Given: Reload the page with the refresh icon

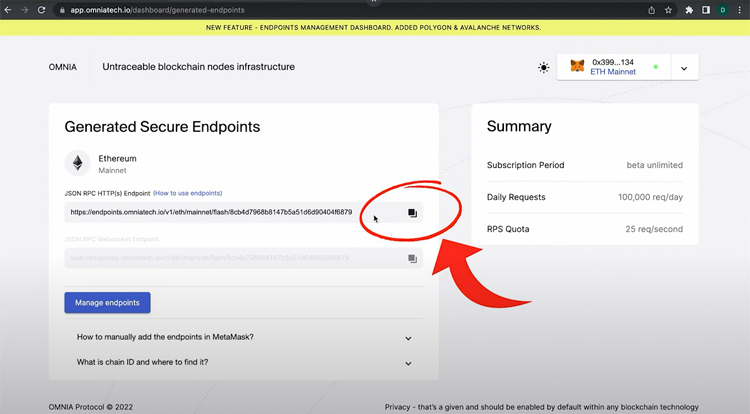Looking at the screenshot, I should pyautogui.click(x=42, y=10).
